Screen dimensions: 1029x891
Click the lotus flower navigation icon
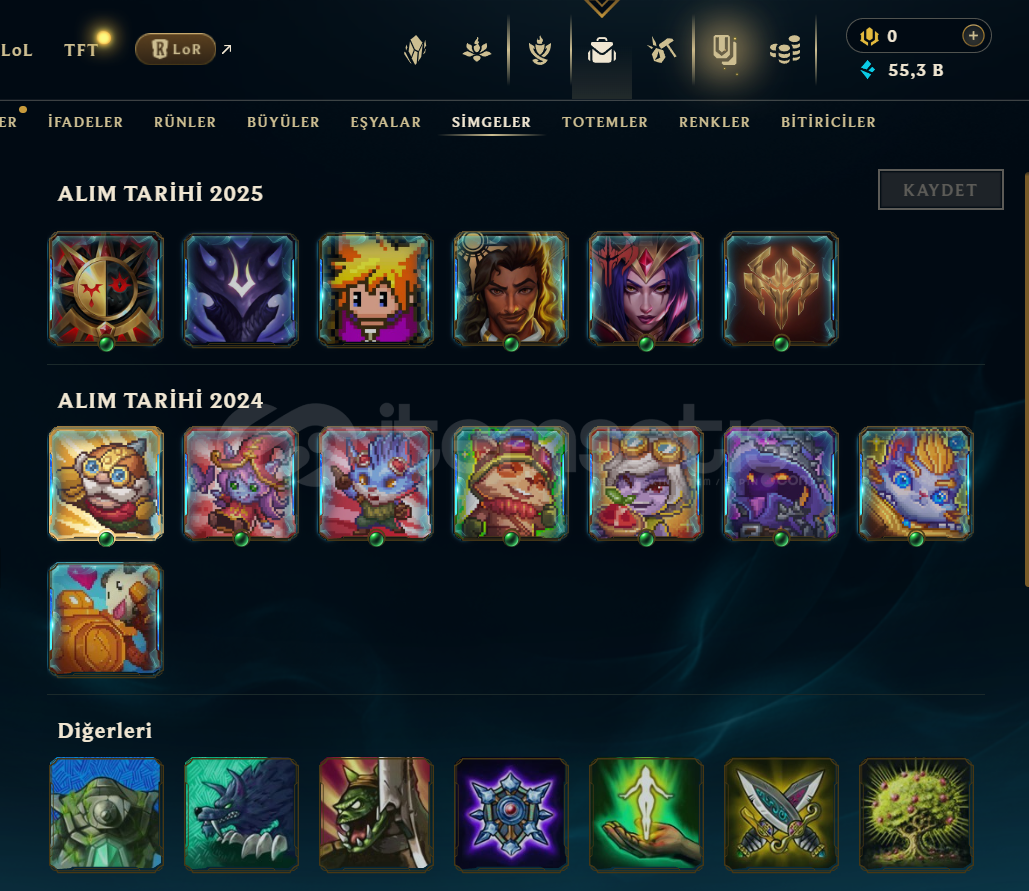point(476,50)
